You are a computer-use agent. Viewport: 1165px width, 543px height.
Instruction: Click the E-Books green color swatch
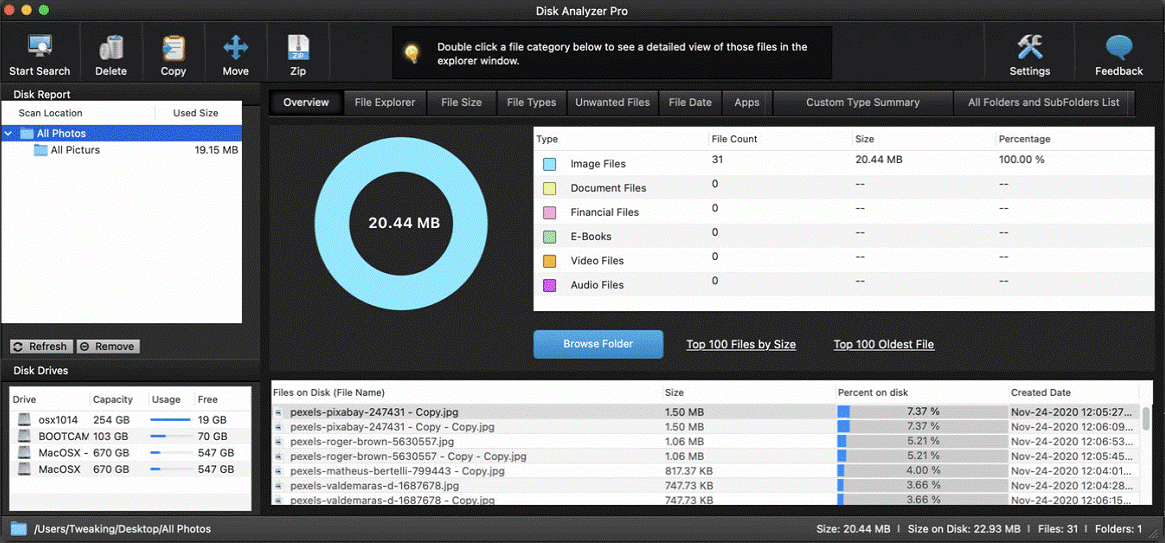(x=550, y=237)
